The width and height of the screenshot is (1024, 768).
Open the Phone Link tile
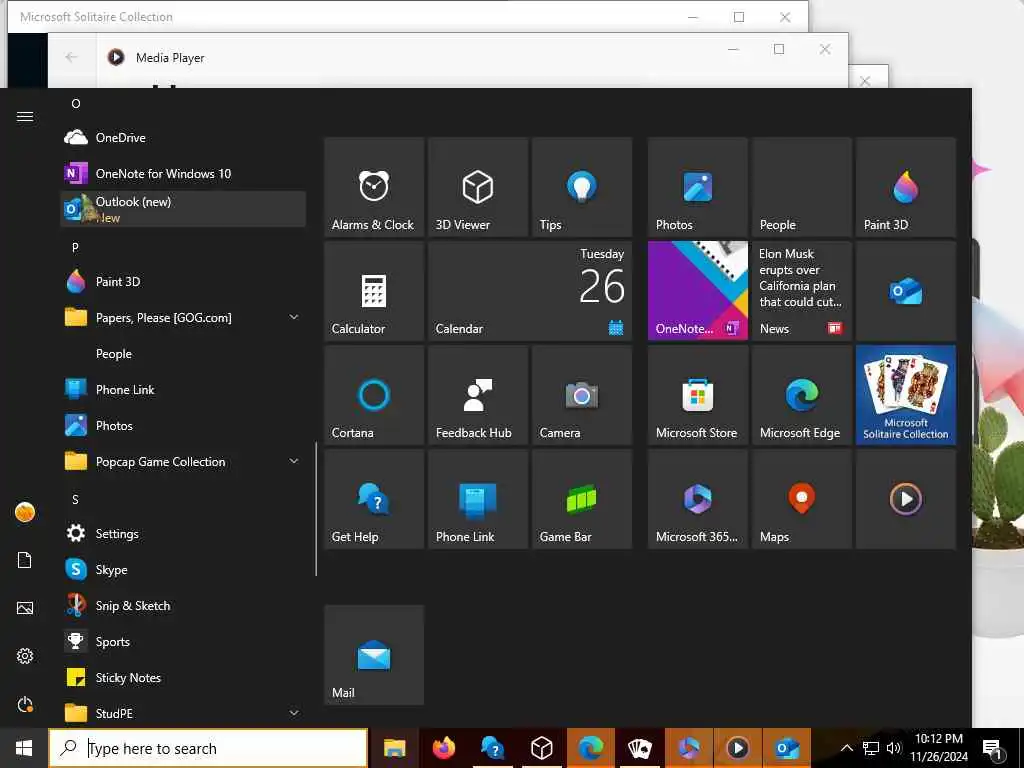pos(477,499)
